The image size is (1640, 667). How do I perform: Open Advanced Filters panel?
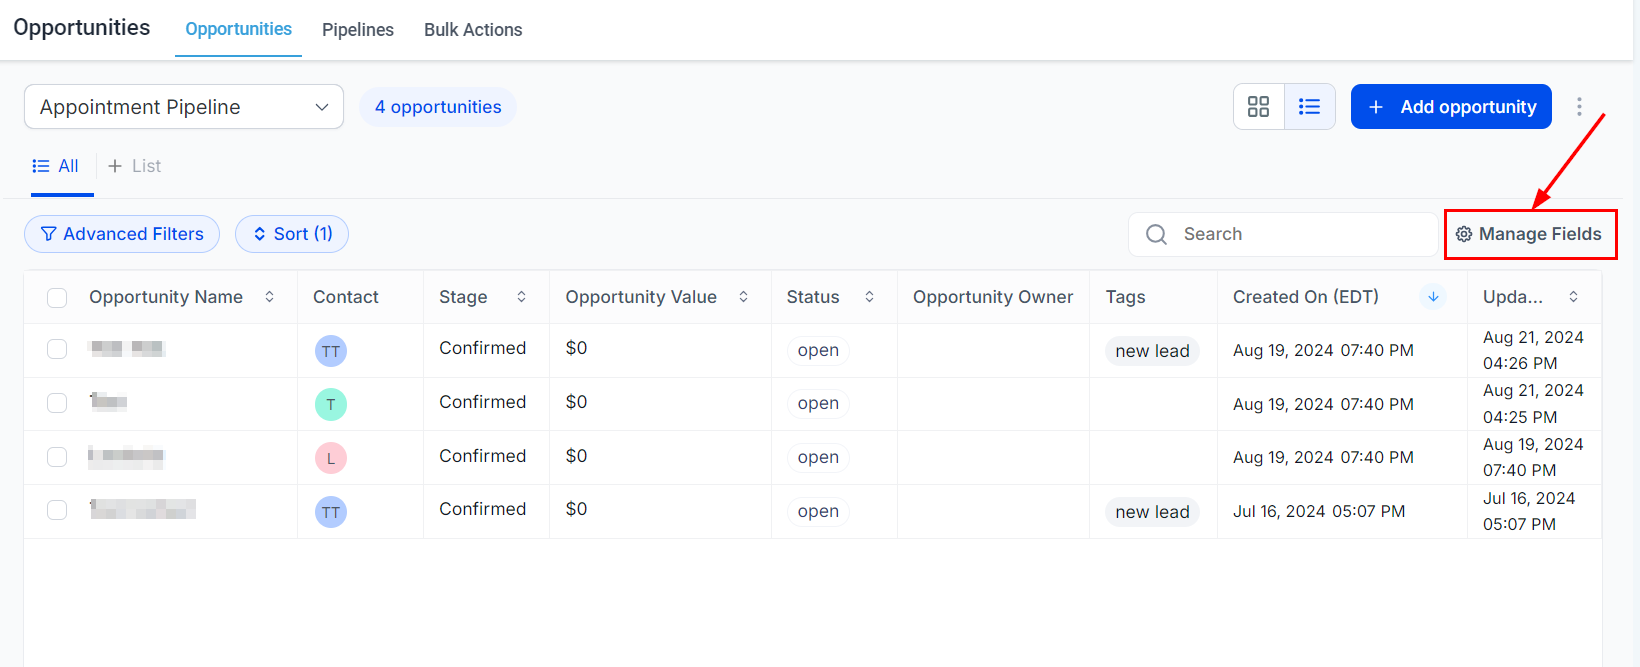coord(122,234)
